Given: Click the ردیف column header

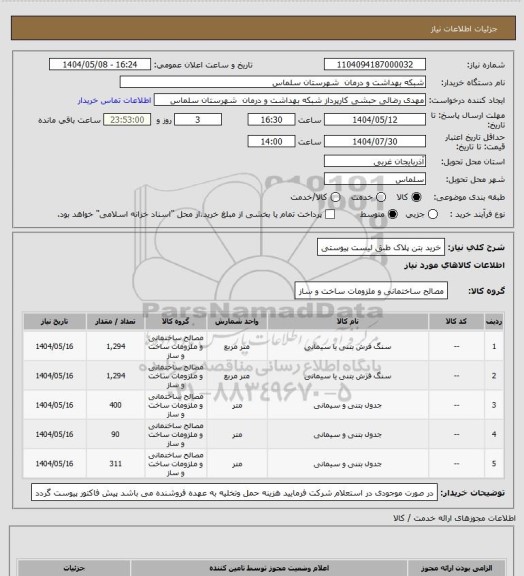Looking at the screenshot, I should click(x=494, y=322).
